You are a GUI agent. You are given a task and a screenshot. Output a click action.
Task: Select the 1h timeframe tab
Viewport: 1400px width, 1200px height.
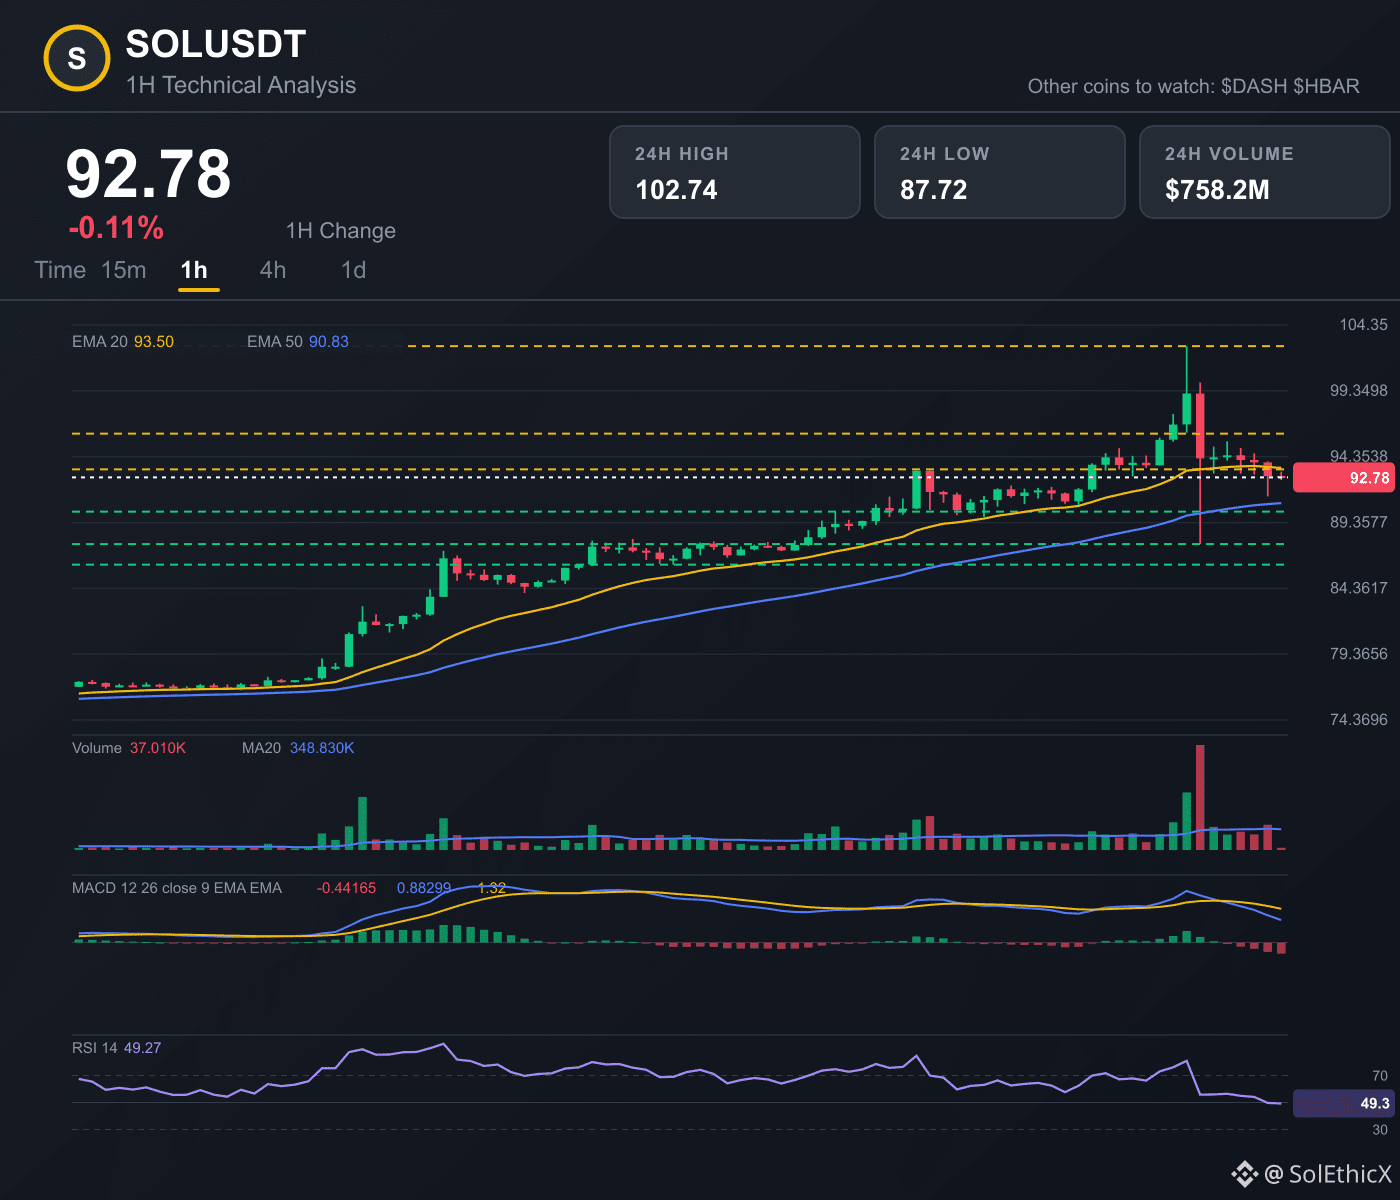[194, 270]
